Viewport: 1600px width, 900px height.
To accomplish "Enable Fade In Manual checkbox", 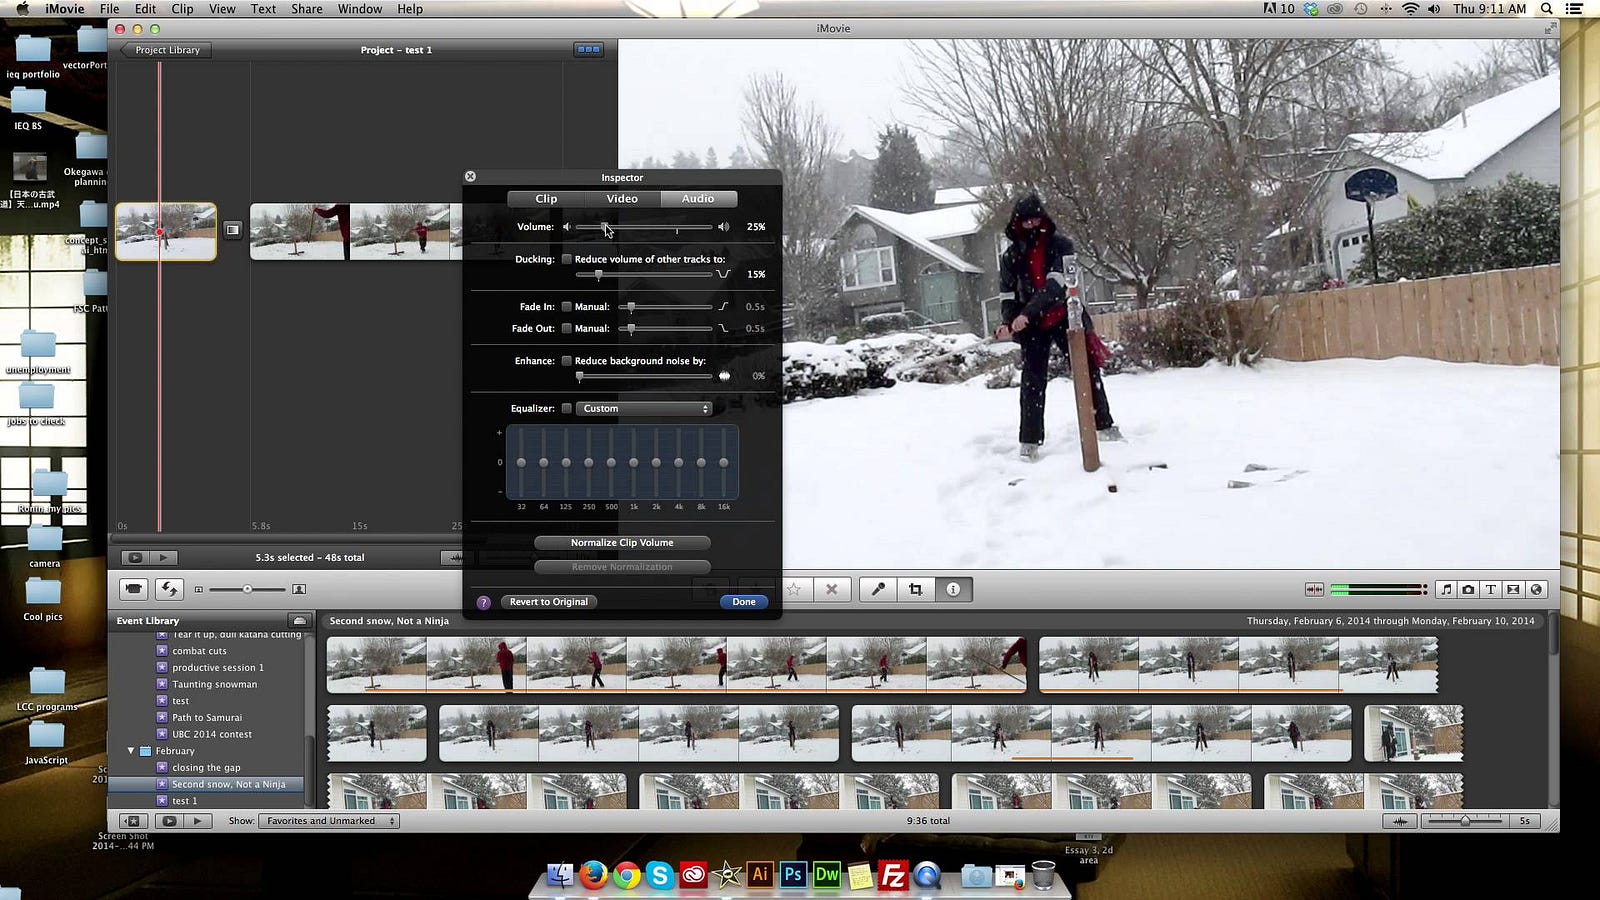I will [567, 307].
